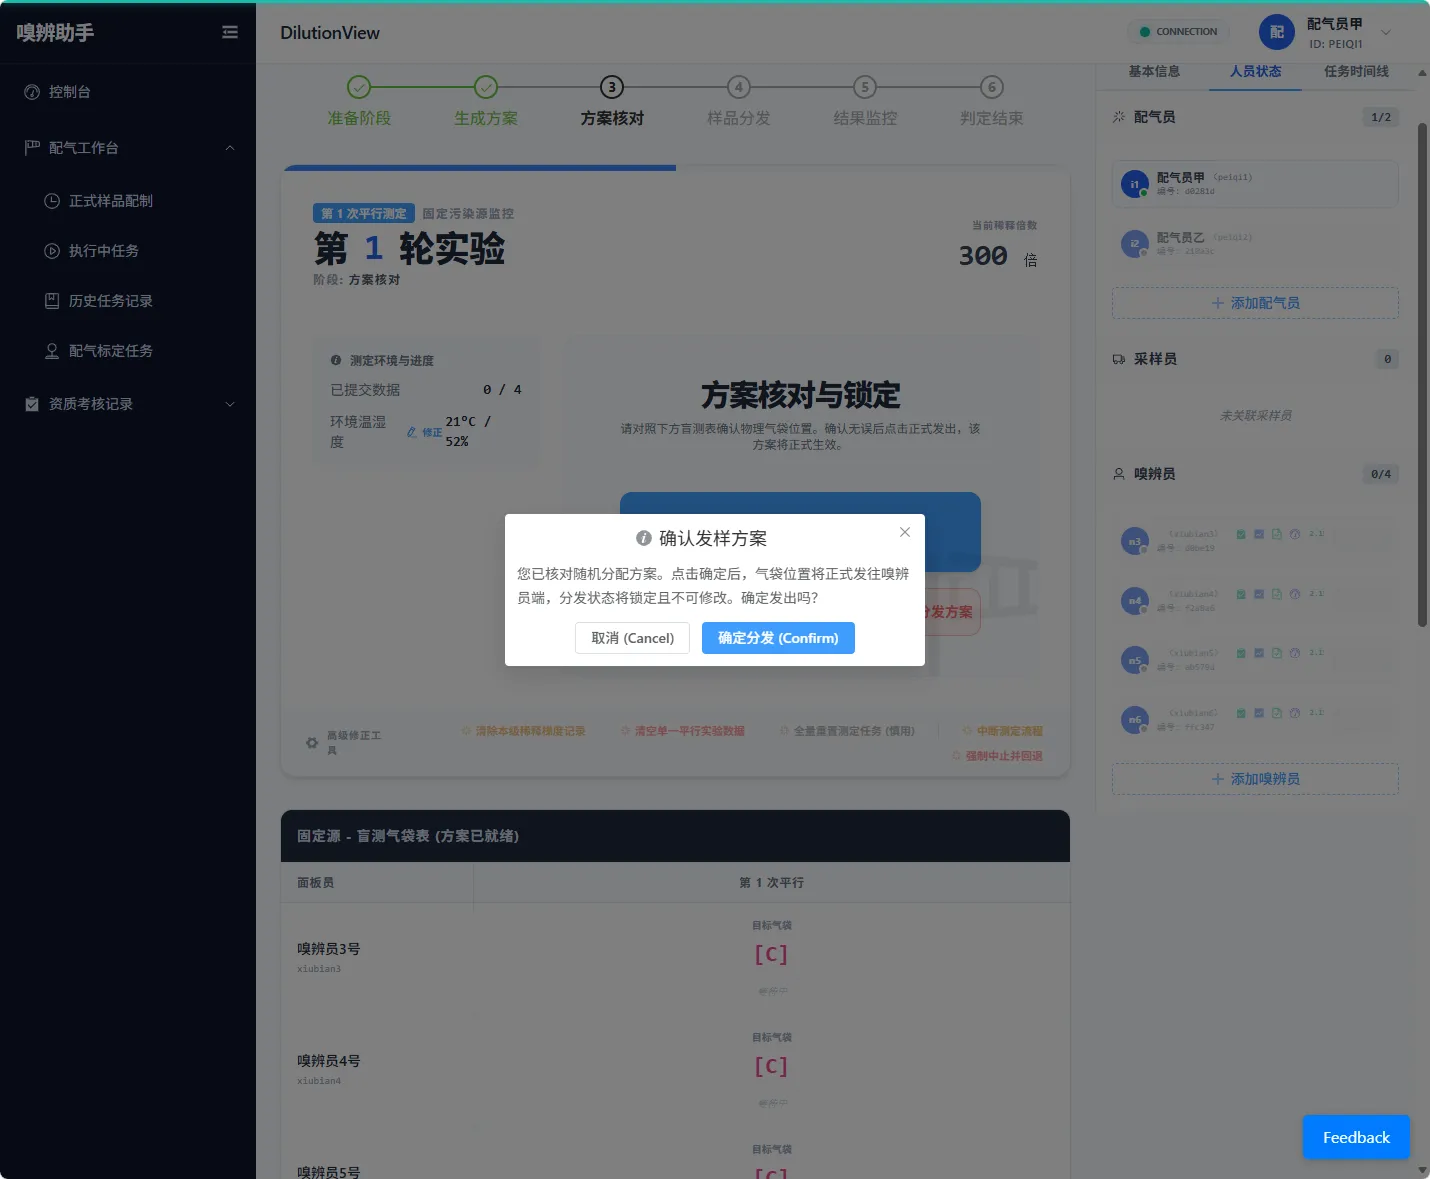The height and width of the screenshot is (1179, 1430).
Task: Click gauge icon in xiubian4 row
Action: pyautogui.click(x=1295, y=594)
